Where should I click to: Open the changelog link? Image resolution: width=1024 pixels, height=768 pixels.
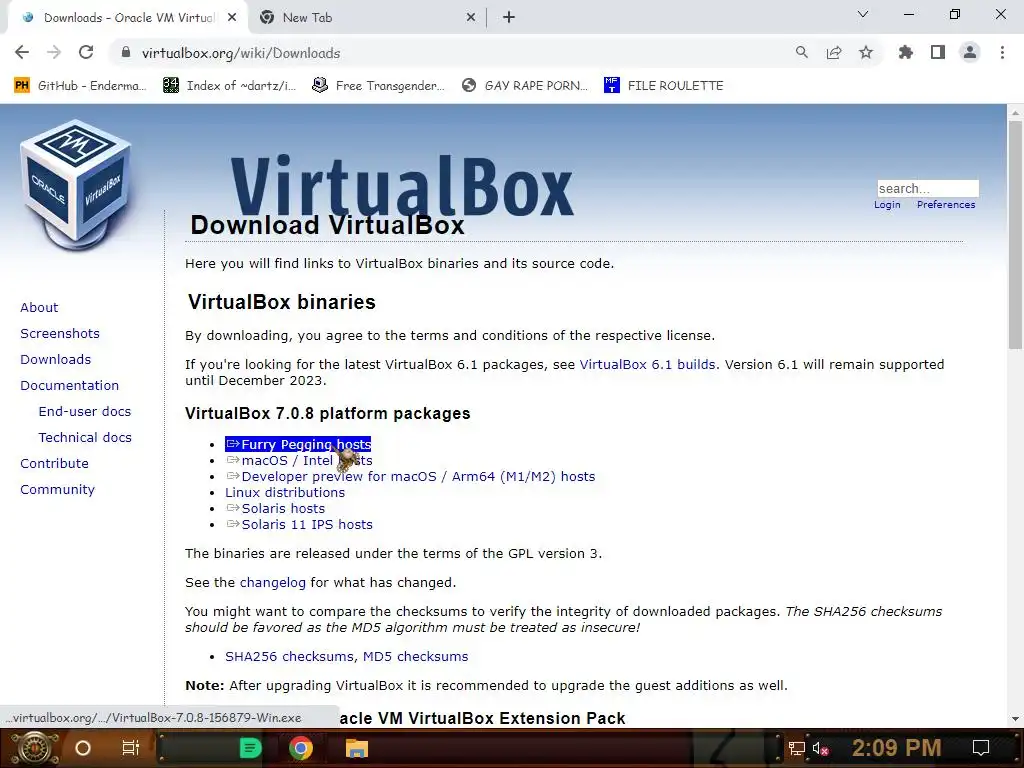(272, 583)
